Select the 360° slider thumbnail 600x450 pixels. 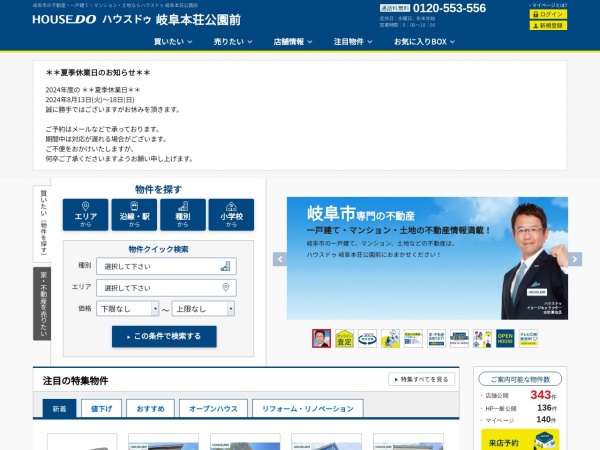coord(367,338)
